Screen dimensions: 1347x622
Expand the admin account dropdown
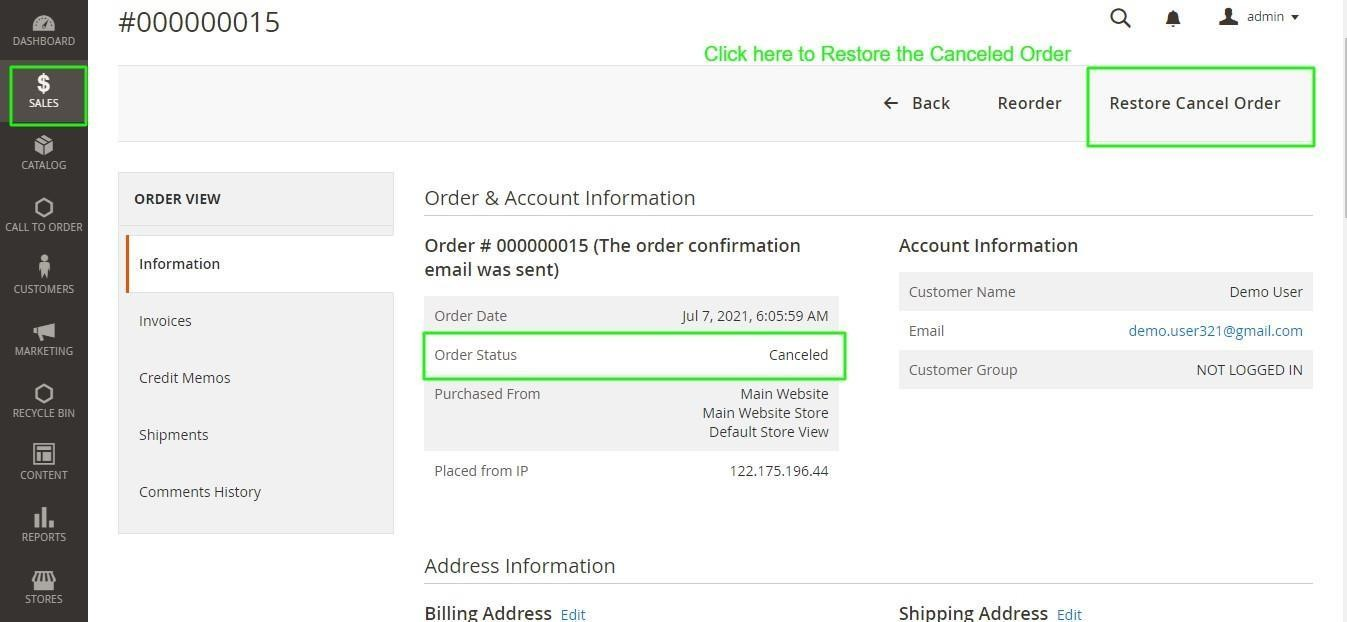click(x=1259, y=17)
